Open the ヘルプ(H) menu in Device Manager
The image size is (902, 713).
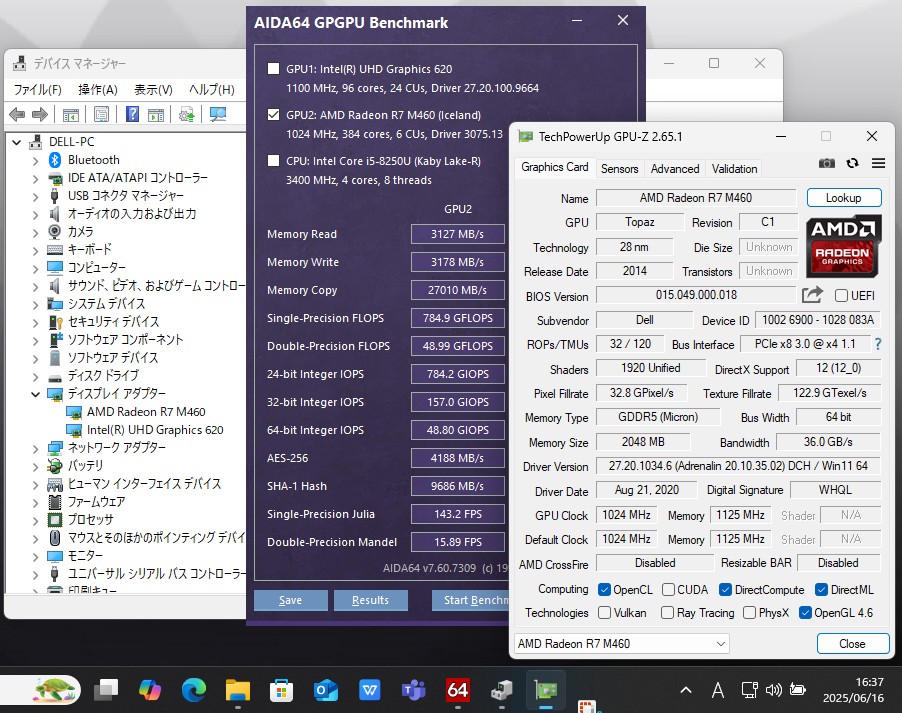pyautogui.click(x=212, y=89)
